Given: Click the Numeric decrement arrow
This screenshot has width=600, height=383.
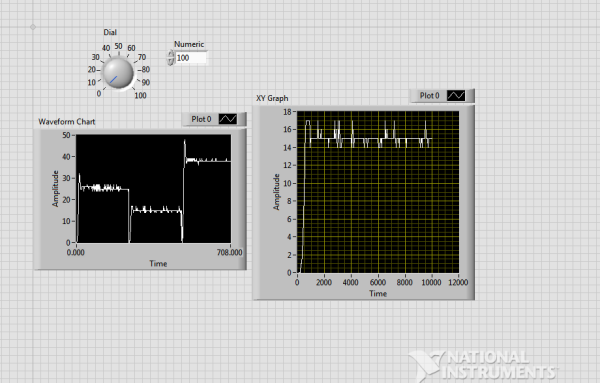Looking at the screenshot, I should (x=170, y=61).
